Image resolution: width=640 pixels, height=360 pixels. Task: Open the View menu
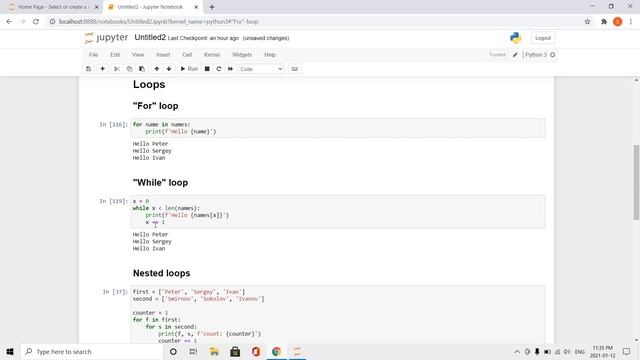[x=138, y=55]
